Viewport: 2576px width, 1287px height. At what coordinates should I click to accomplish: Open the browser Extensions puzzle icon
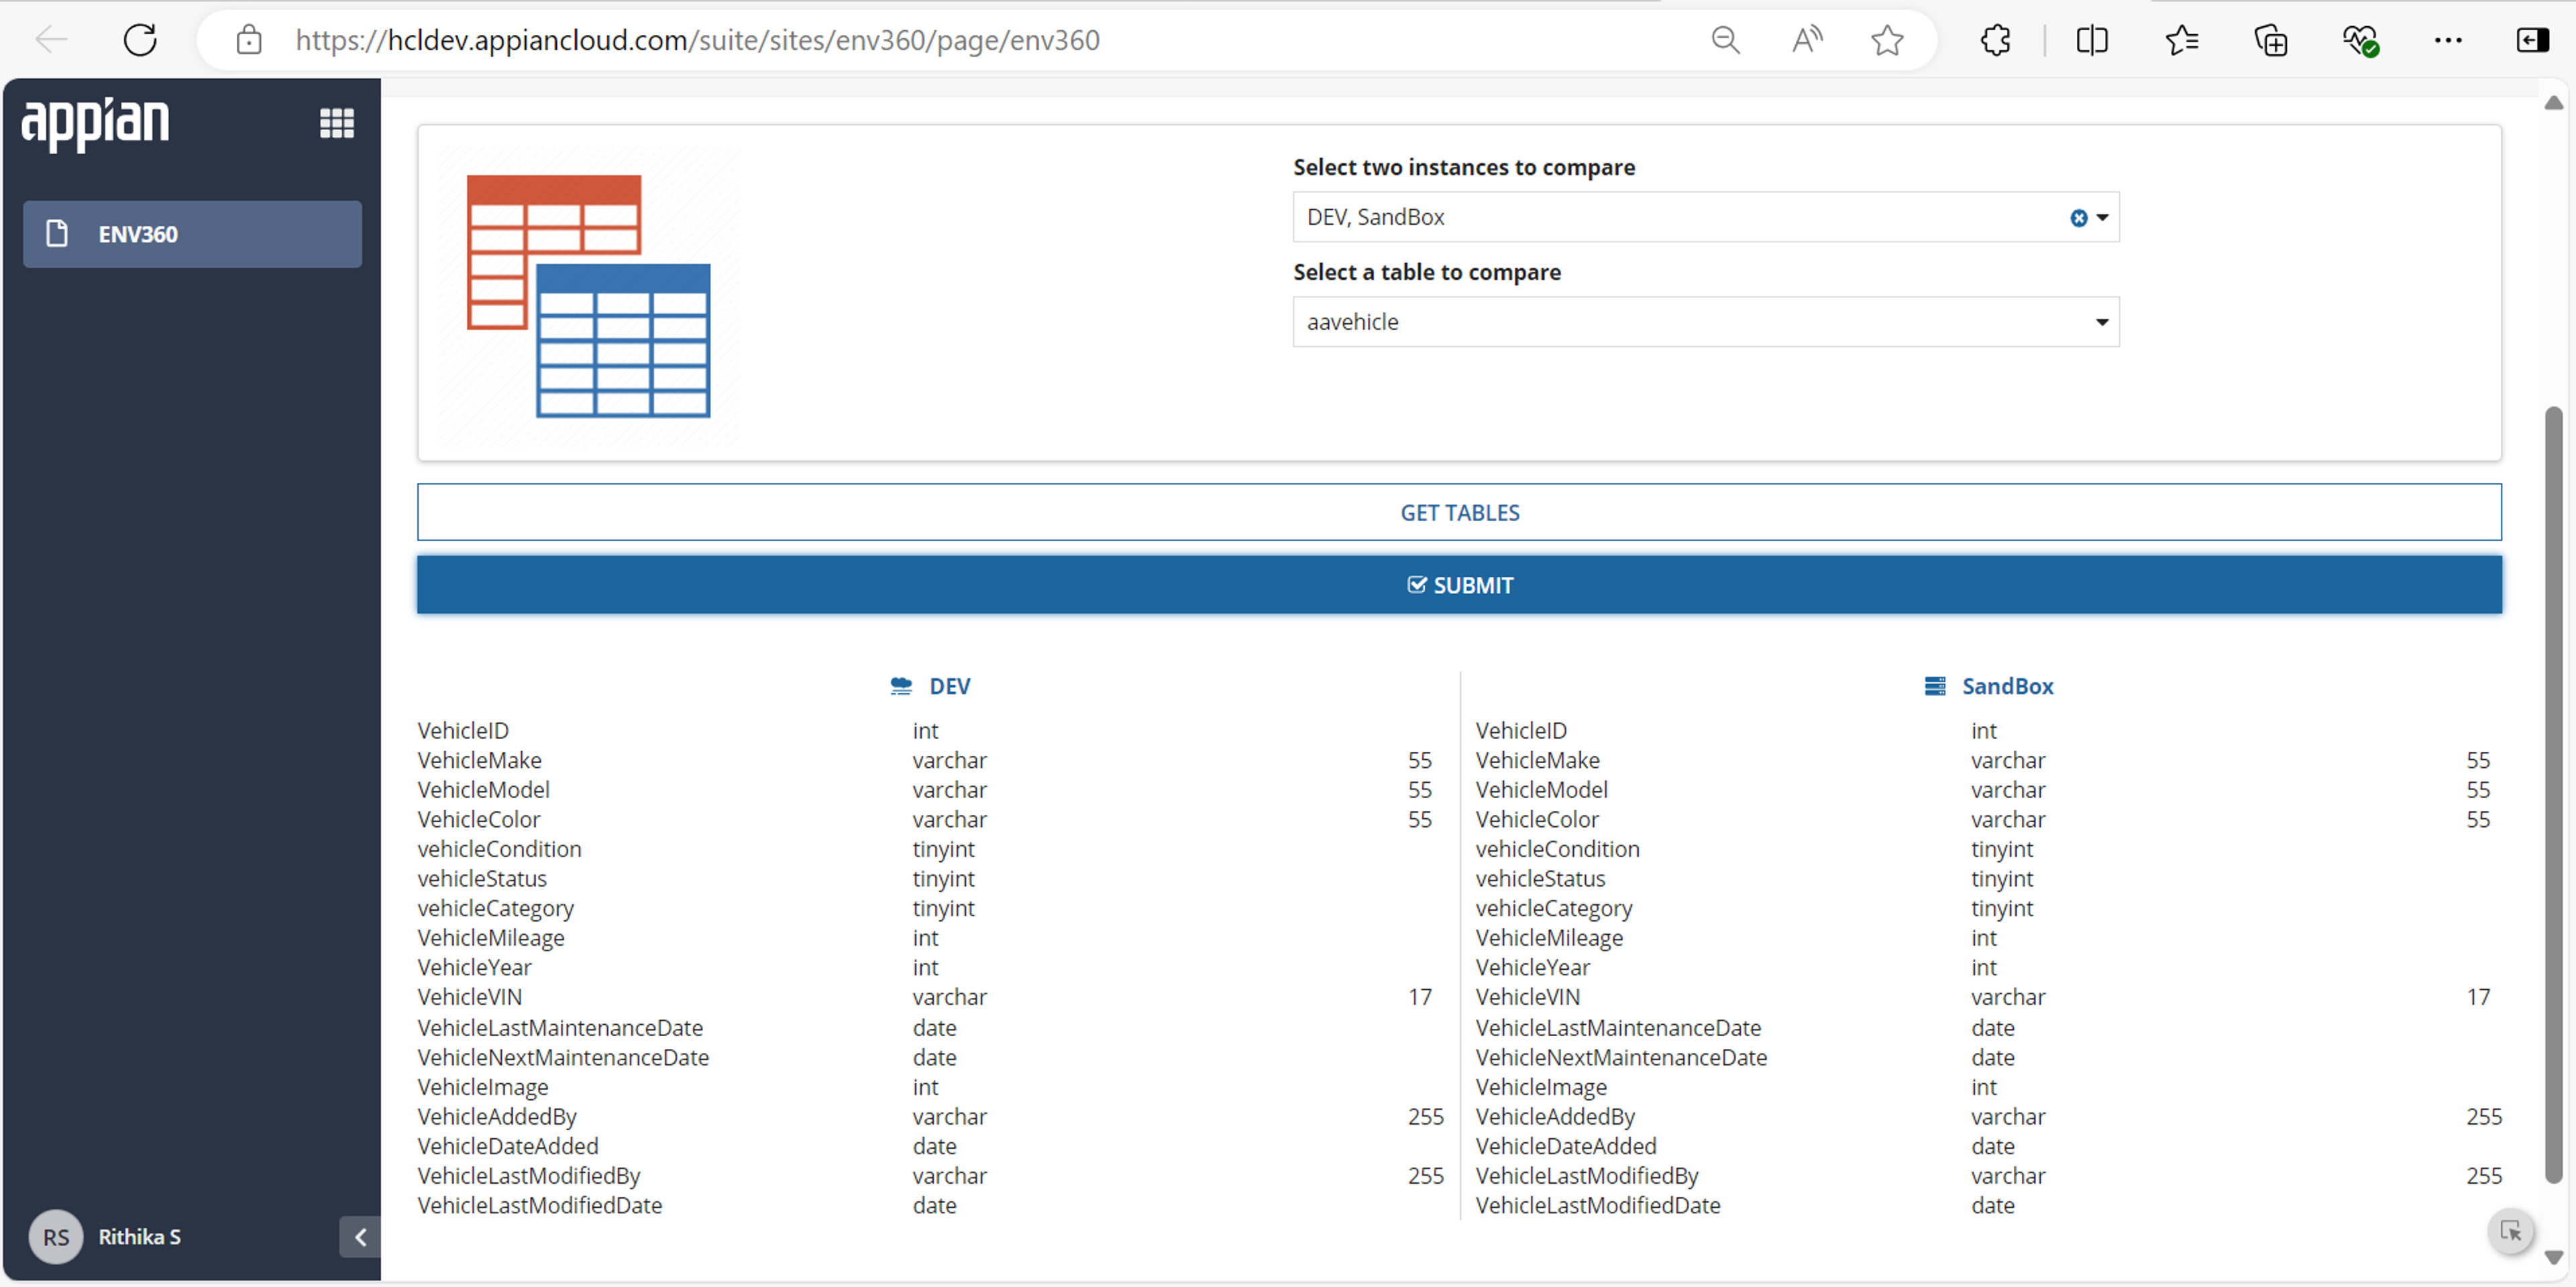pyautogui.click(x=1995, y=40)
